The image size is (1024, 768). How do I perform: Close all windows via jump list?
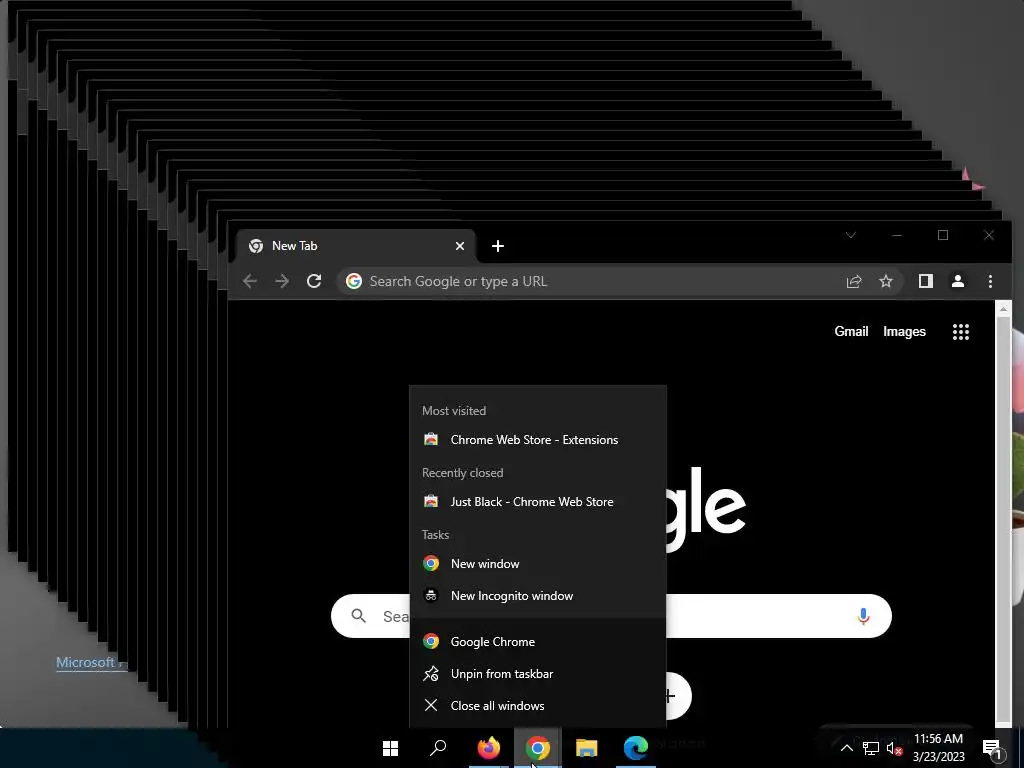(x=537, y=705)
